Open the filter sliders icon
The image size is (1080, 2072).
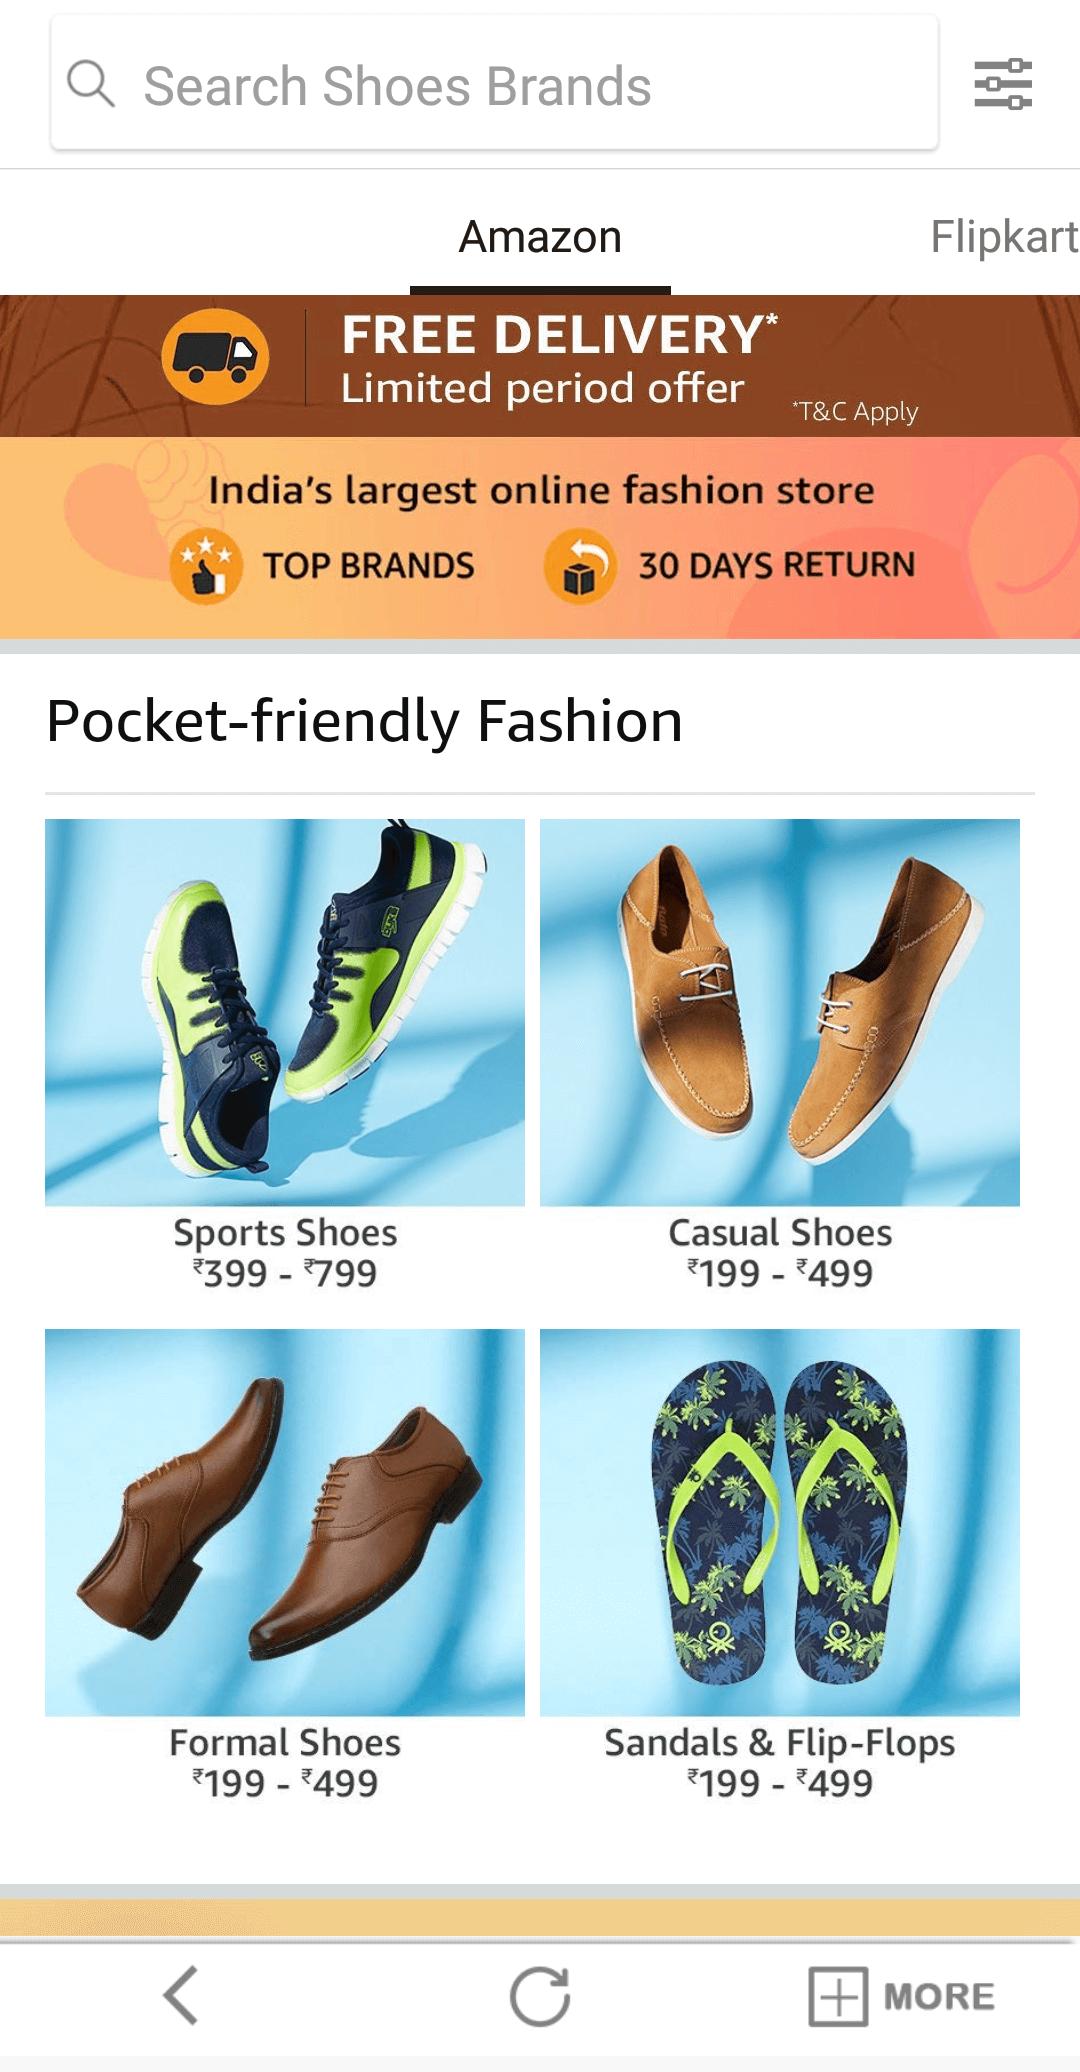click(x=1003, y=84)
